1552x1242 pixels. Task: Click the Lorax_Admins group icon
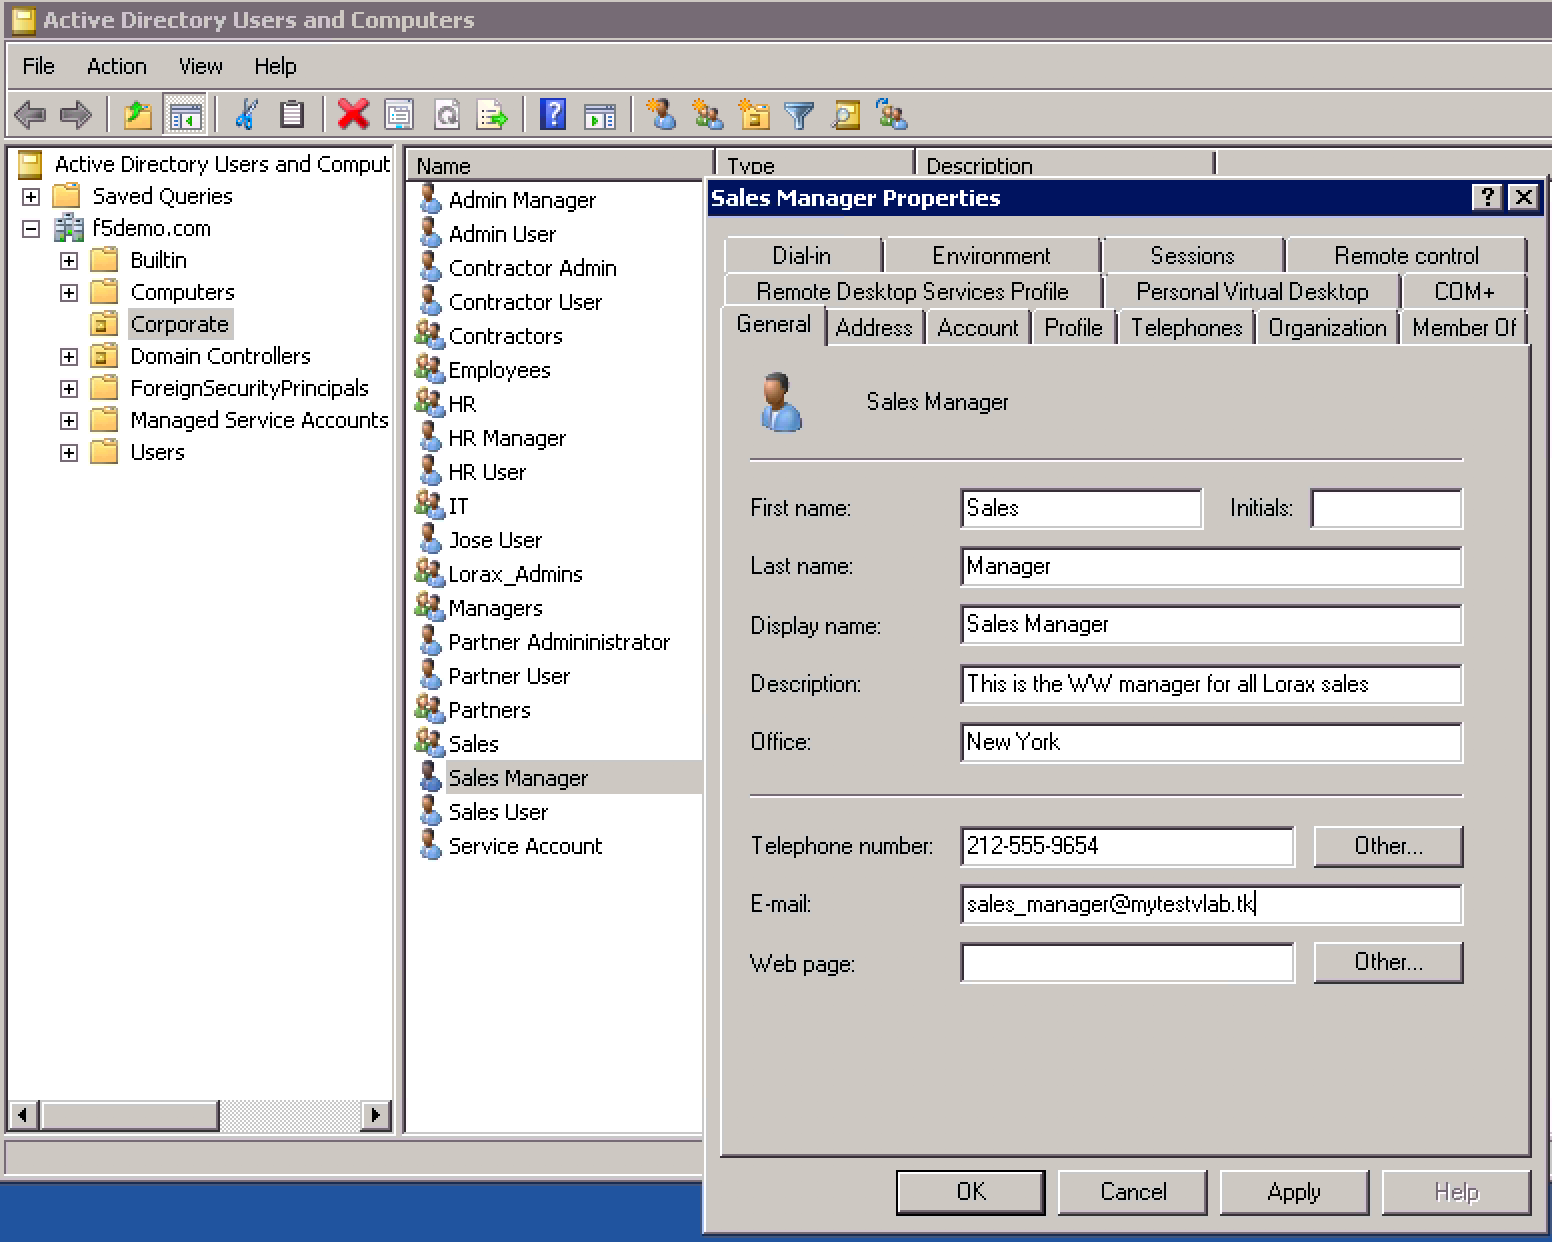[x=430, y=572]
